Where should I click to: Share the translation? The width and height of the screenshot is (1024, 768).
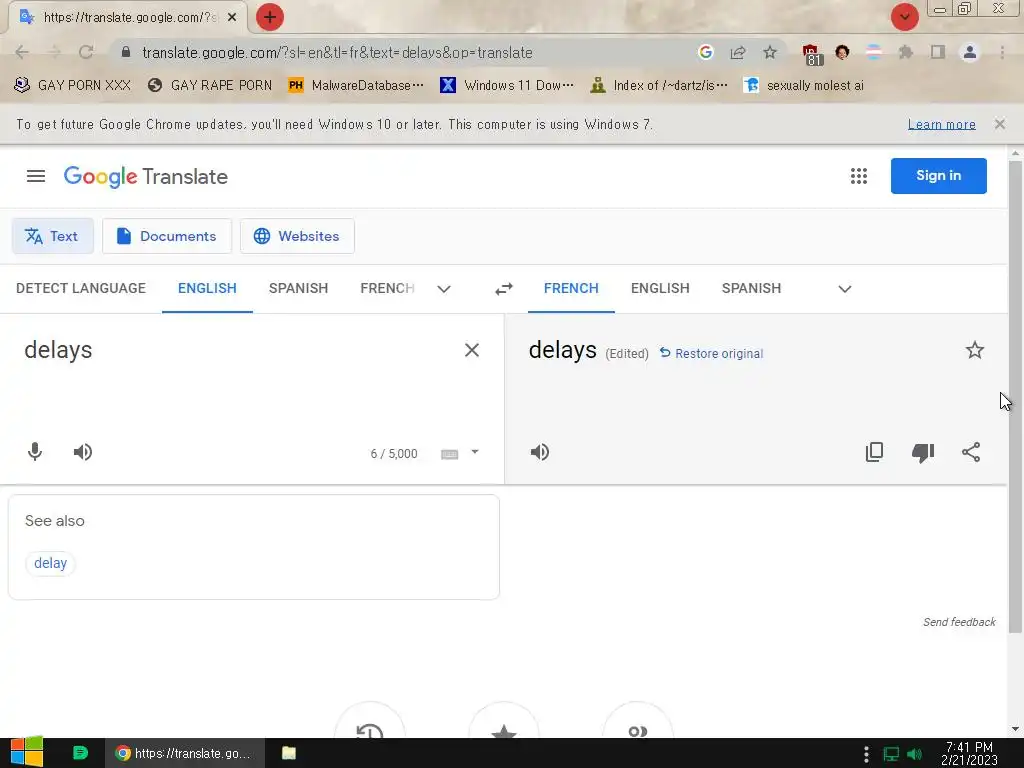[x=971, y=452]
